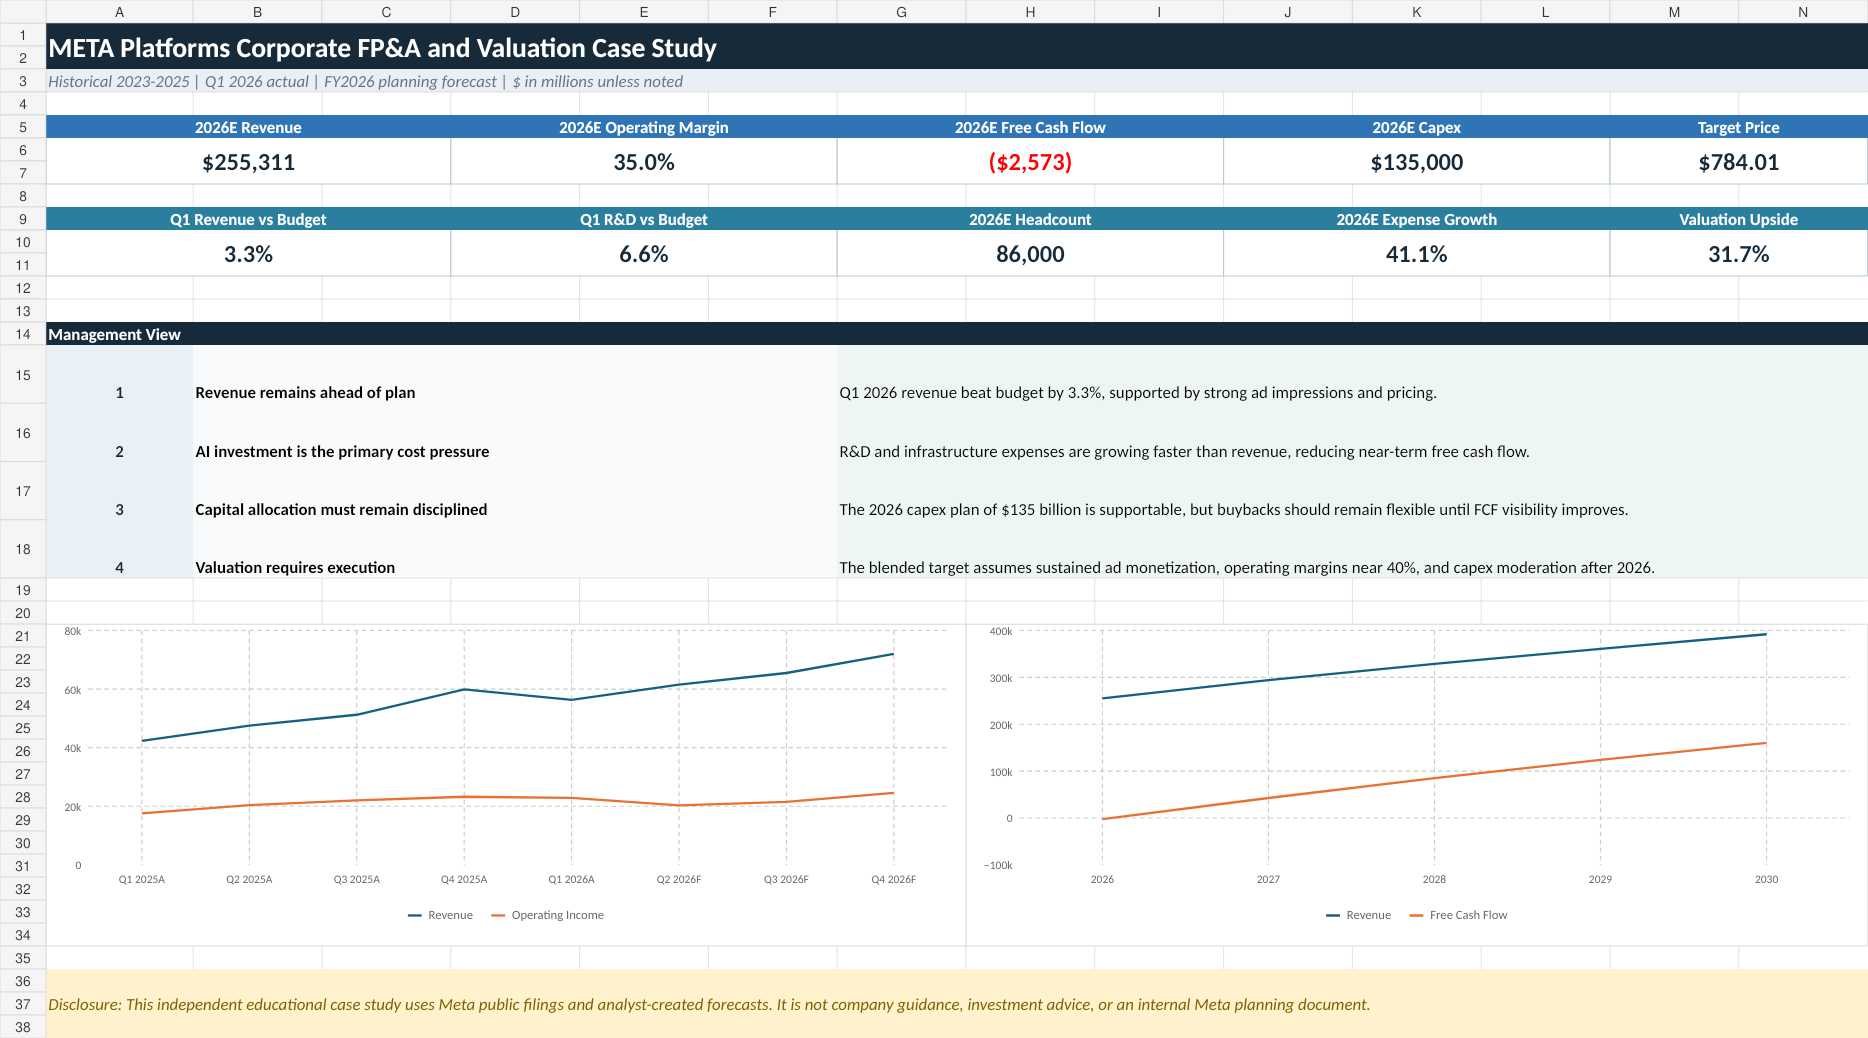Click management item number 4 cell

coord(119,549)
